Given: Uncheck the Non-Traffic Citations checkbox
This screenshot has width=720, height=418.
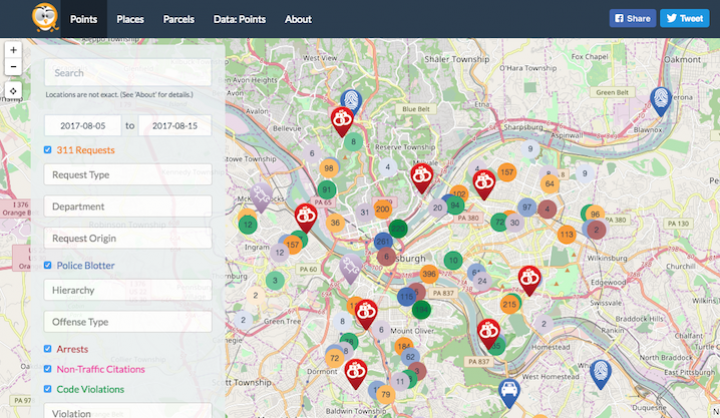Looking at the screenshot, I should click(x=48, y=369).
